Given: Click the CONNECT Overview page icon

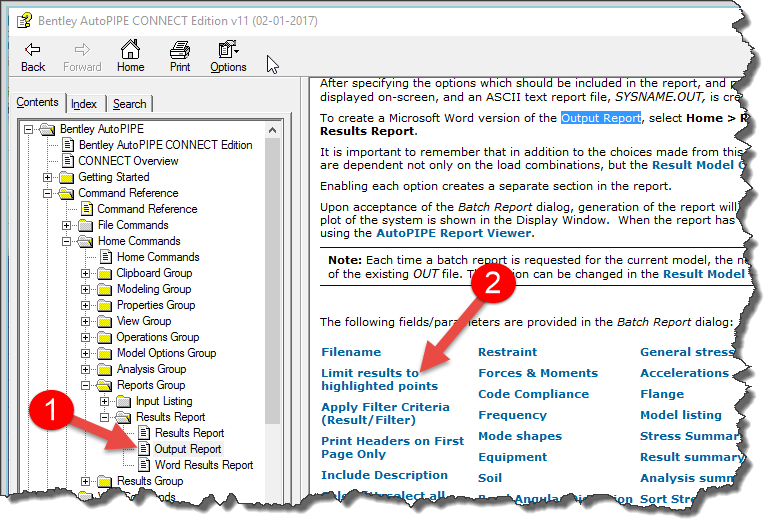Looking at the screenshot, I should coord(68,161).
